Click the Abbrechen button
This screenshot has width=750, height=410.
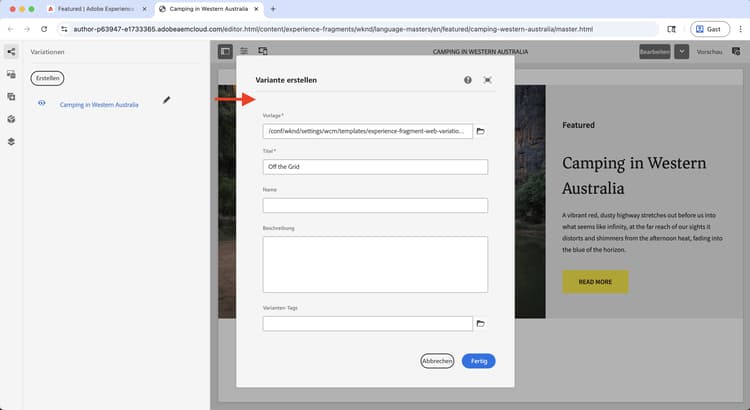[x=437, y=361]
